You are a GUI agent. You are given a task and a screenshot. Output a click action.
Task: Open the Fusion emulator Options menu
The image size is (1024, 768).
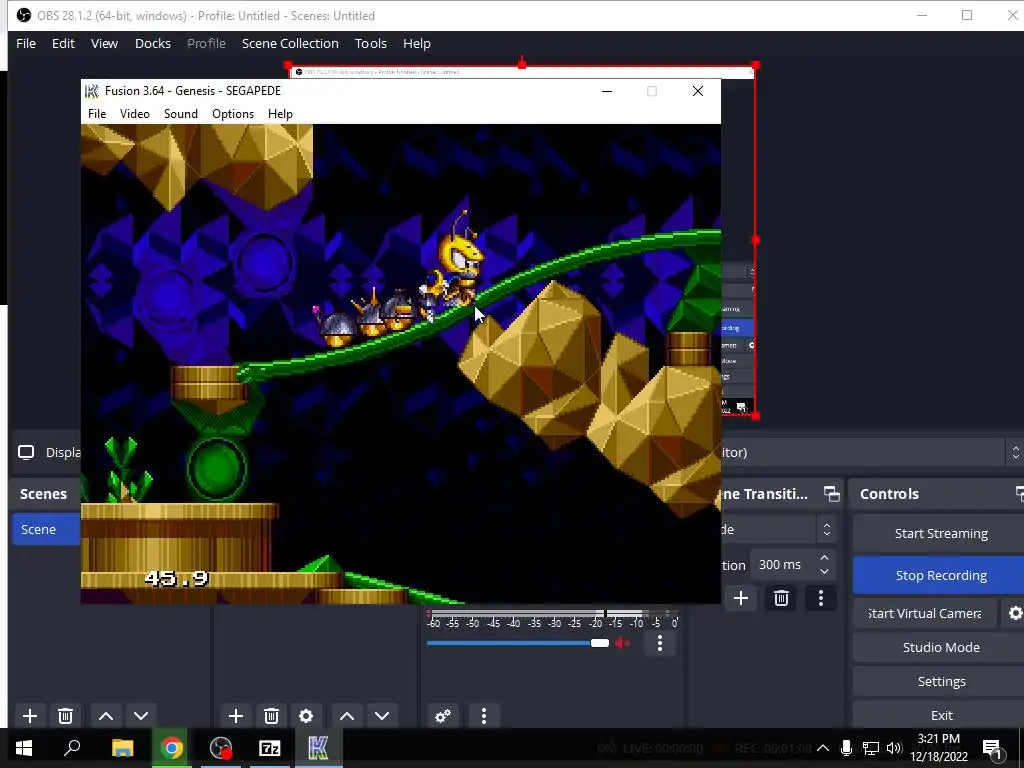coord(233,114)
